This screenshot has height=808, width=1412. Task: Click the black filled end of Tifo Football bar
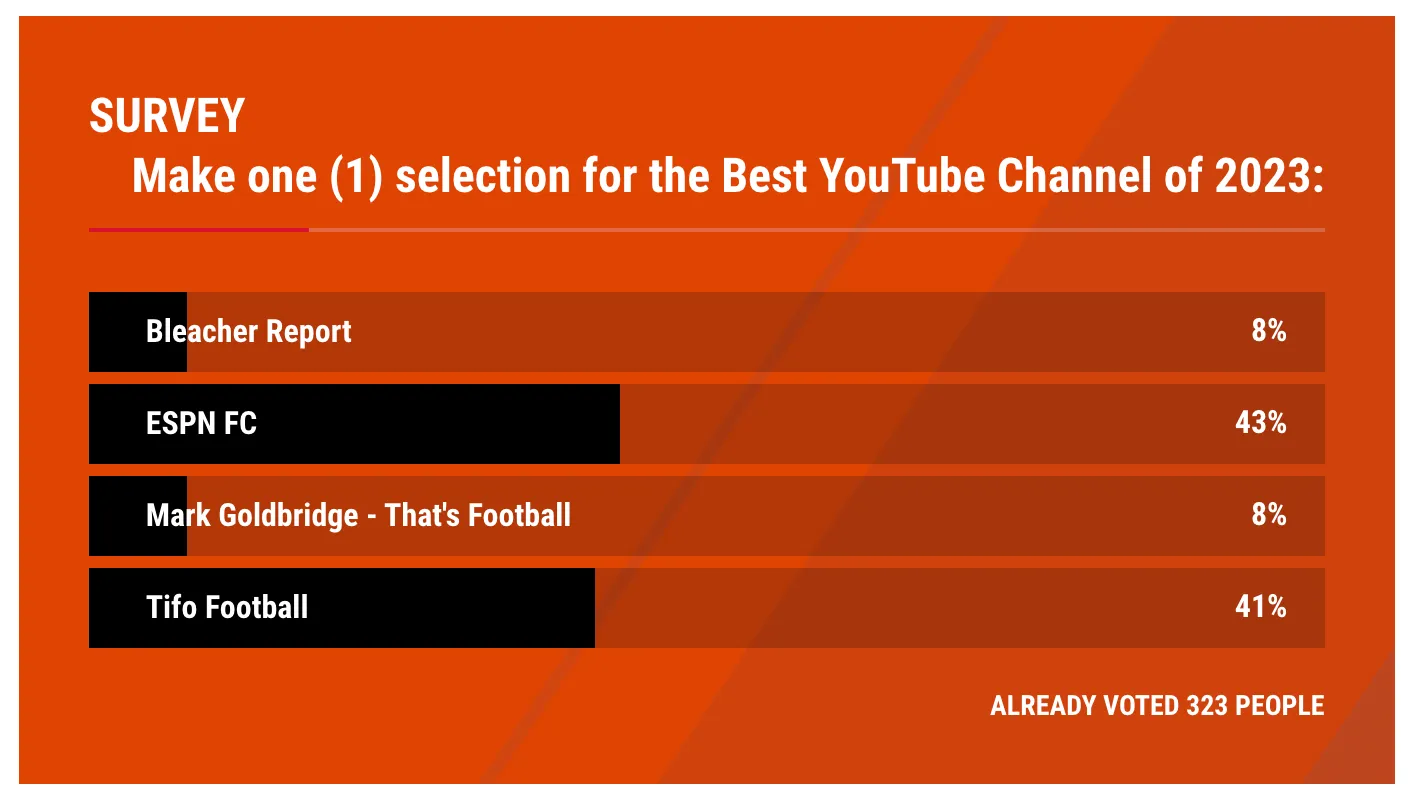565,608
